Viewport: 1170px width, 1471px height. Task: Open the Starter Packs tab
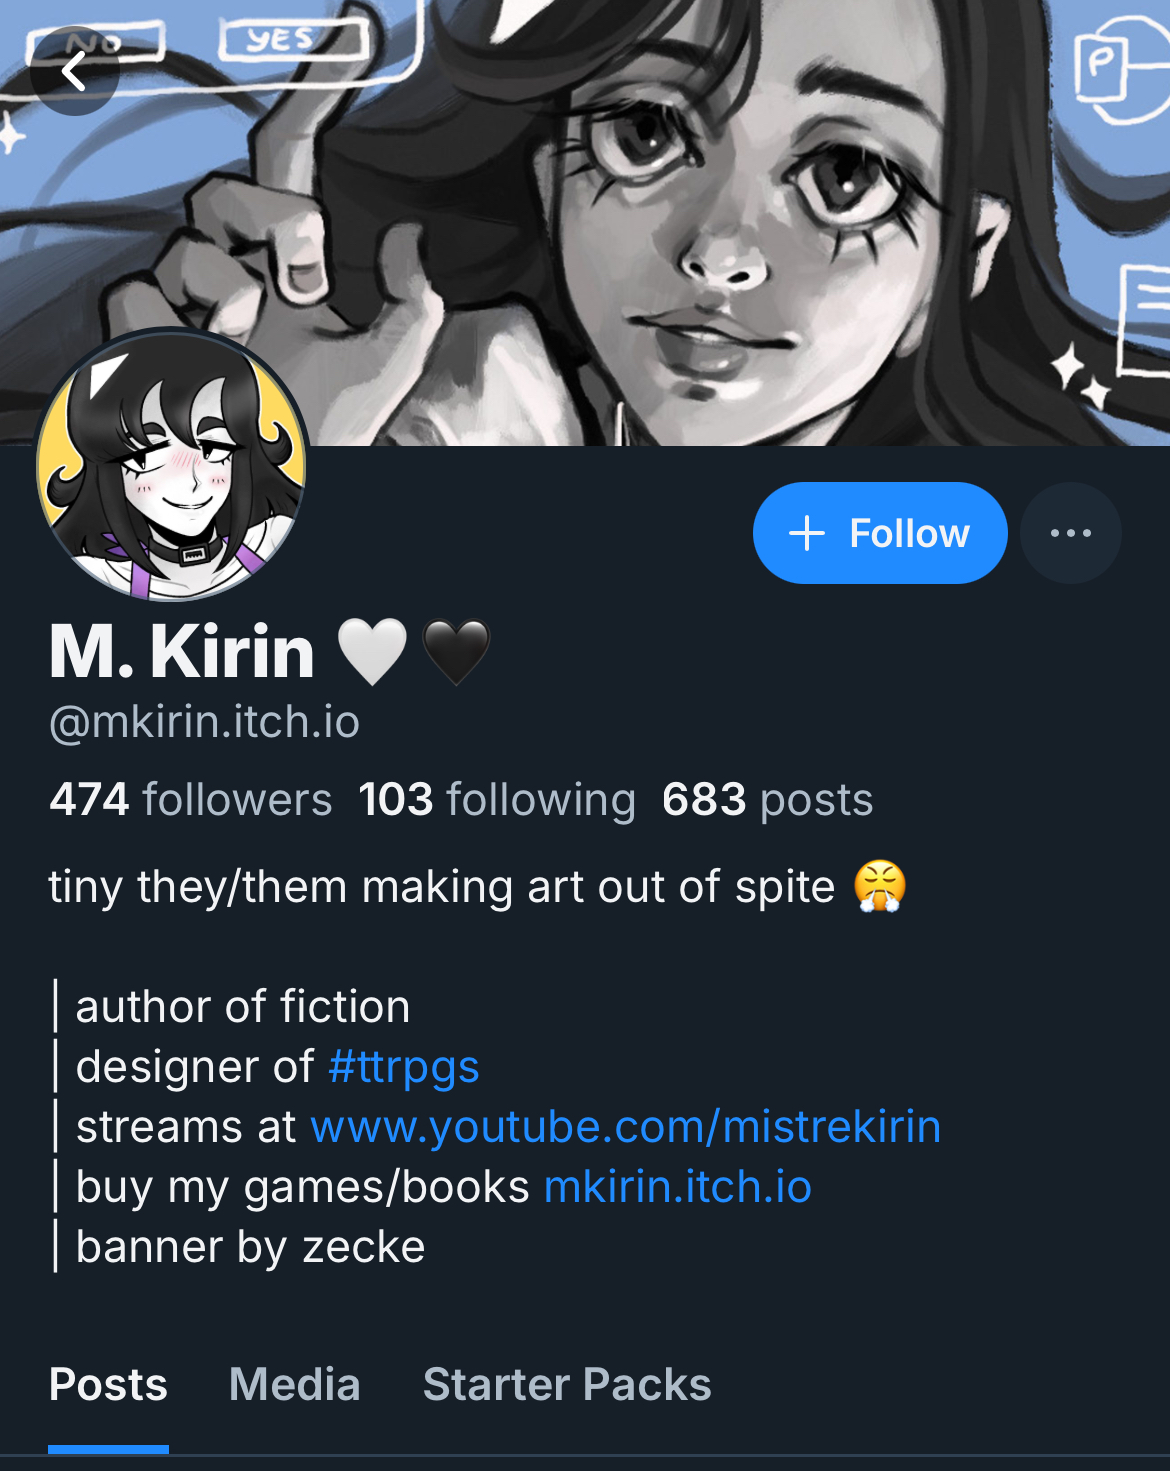pyautogui.click(x=567, y=1385)
